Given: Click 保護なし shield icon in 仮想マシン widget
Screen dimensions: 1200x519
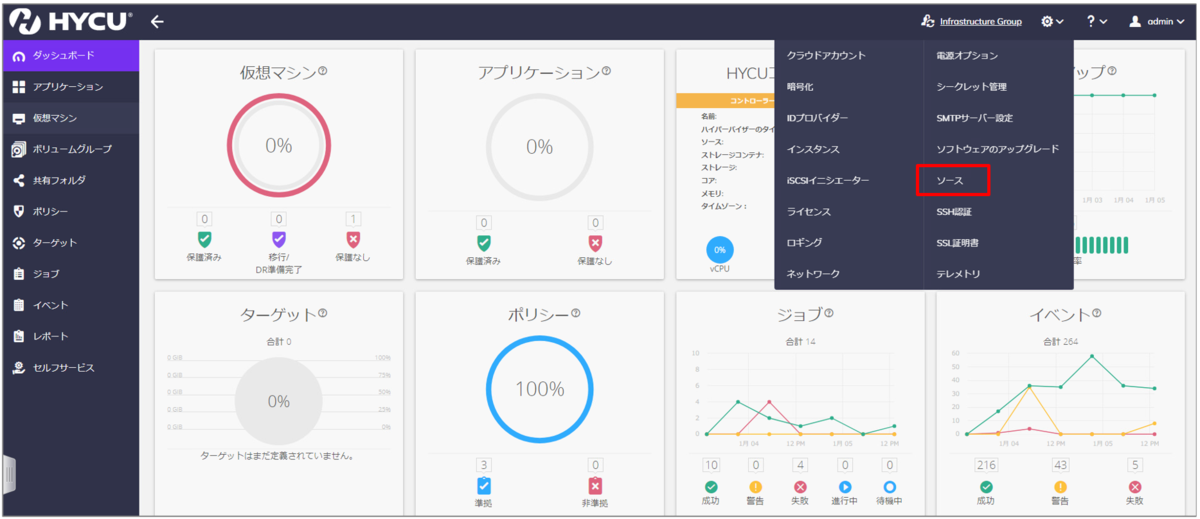Looking at the screenshot, I should 353,240.
